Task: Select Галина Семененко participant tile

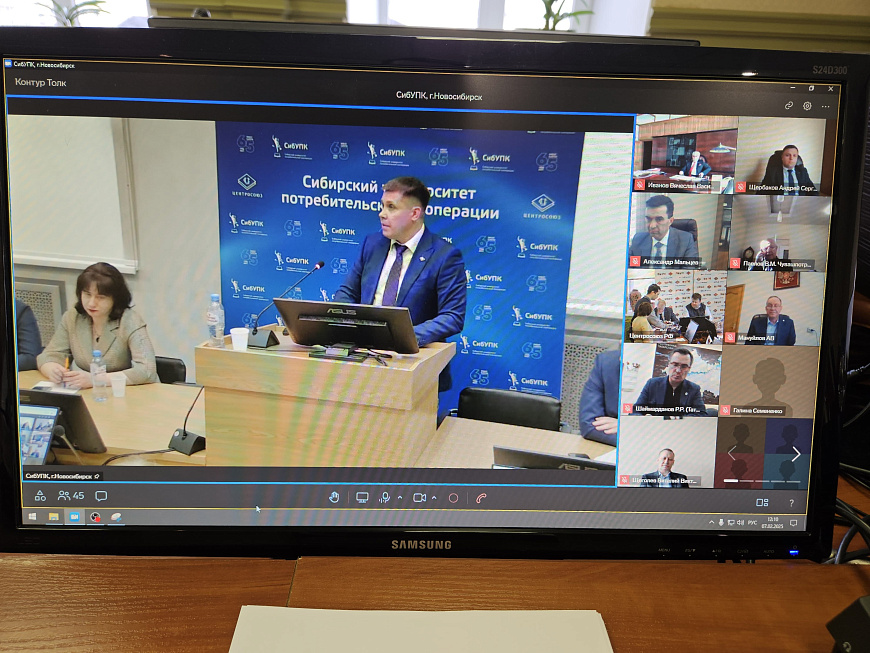Action: pos(767,381)
